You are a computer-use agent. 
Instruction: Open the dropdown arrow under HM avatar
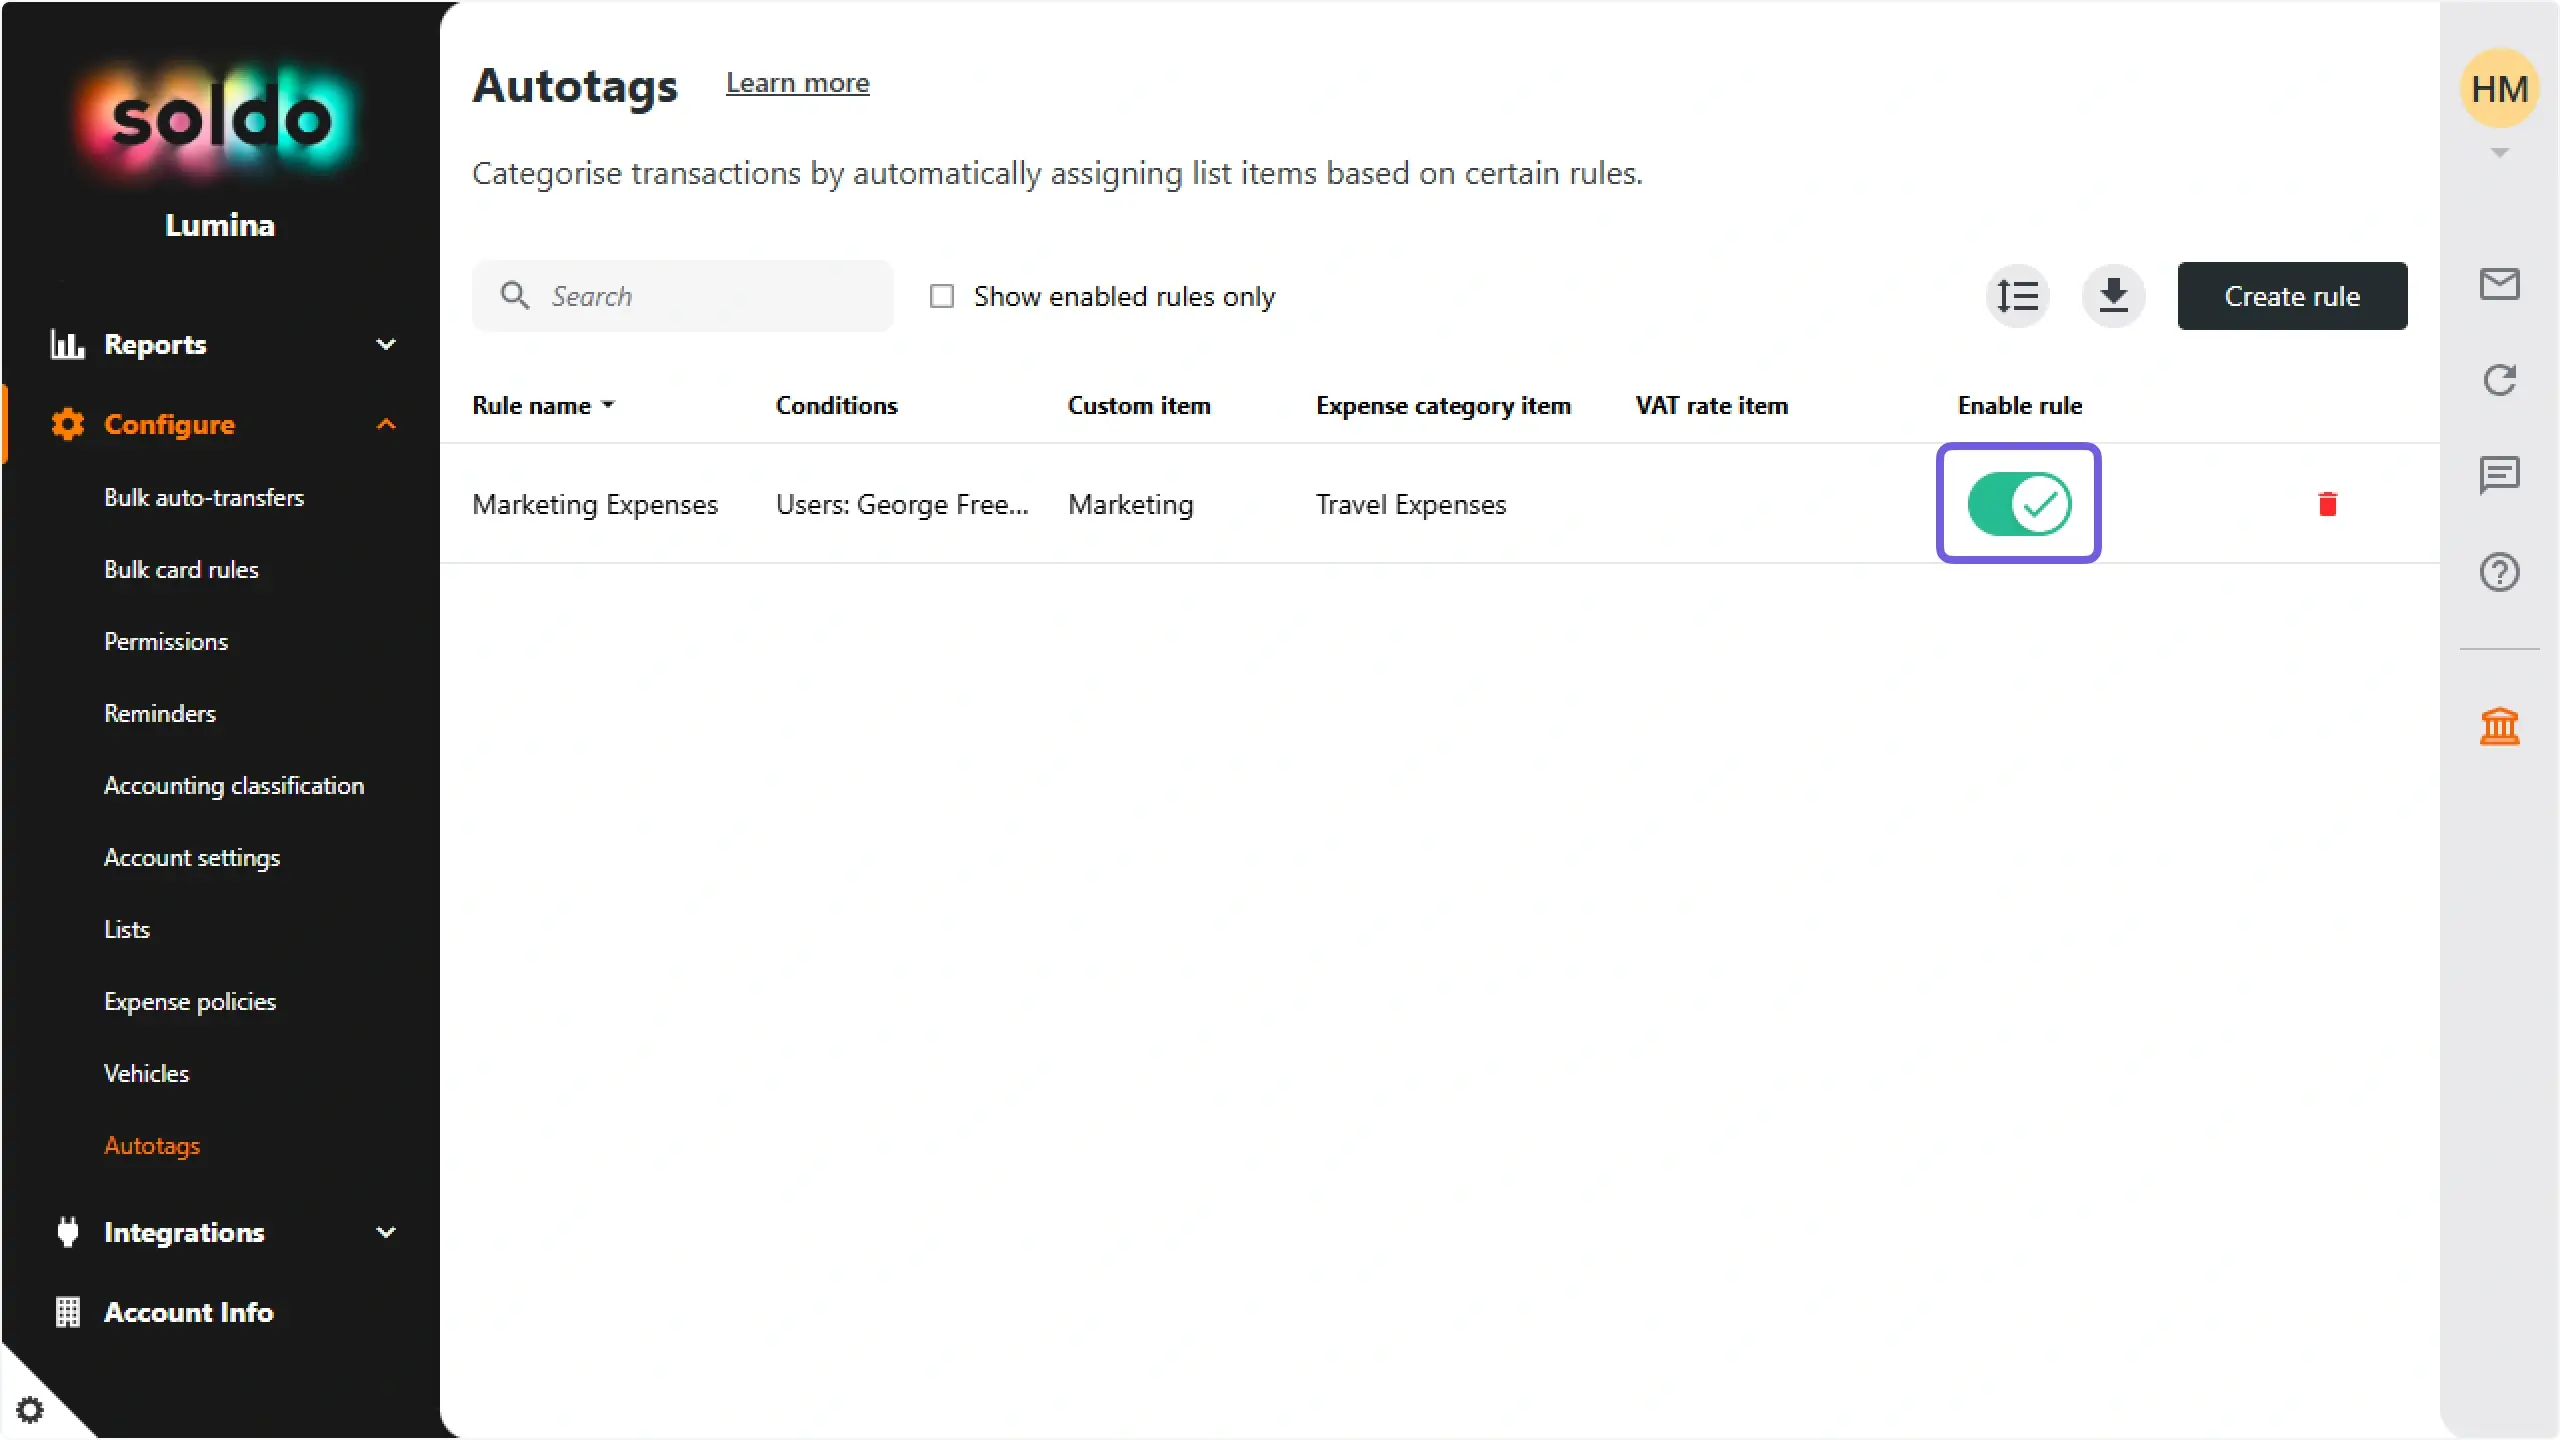point(2499,153)
